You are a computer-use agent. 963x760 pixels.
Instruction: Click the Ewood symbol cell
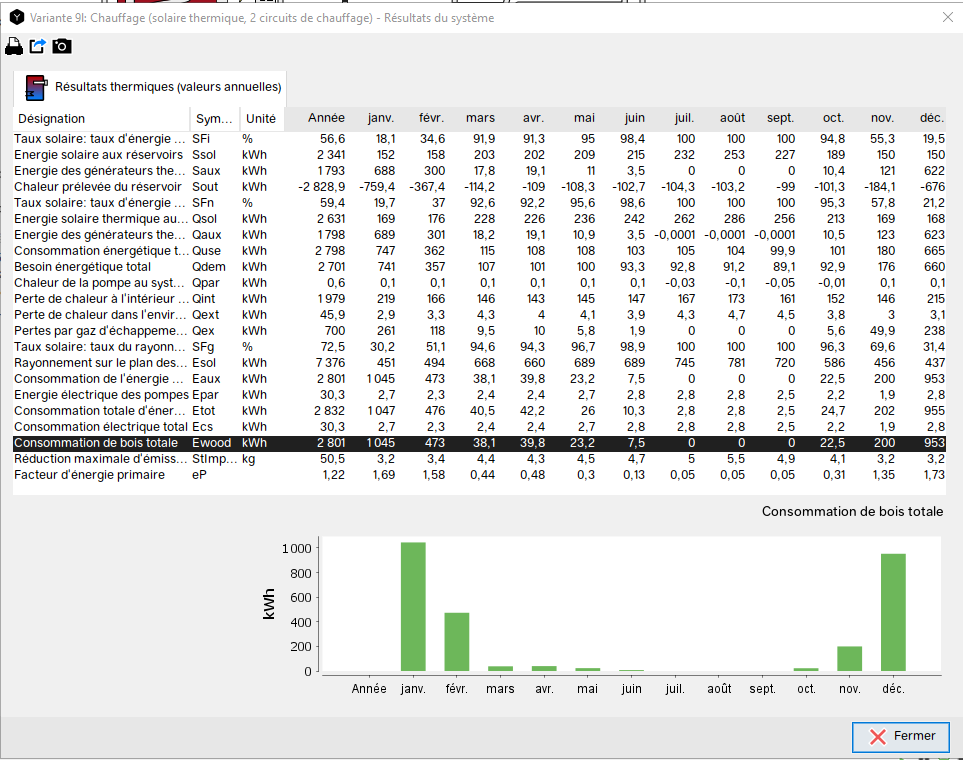coord(212,442)
